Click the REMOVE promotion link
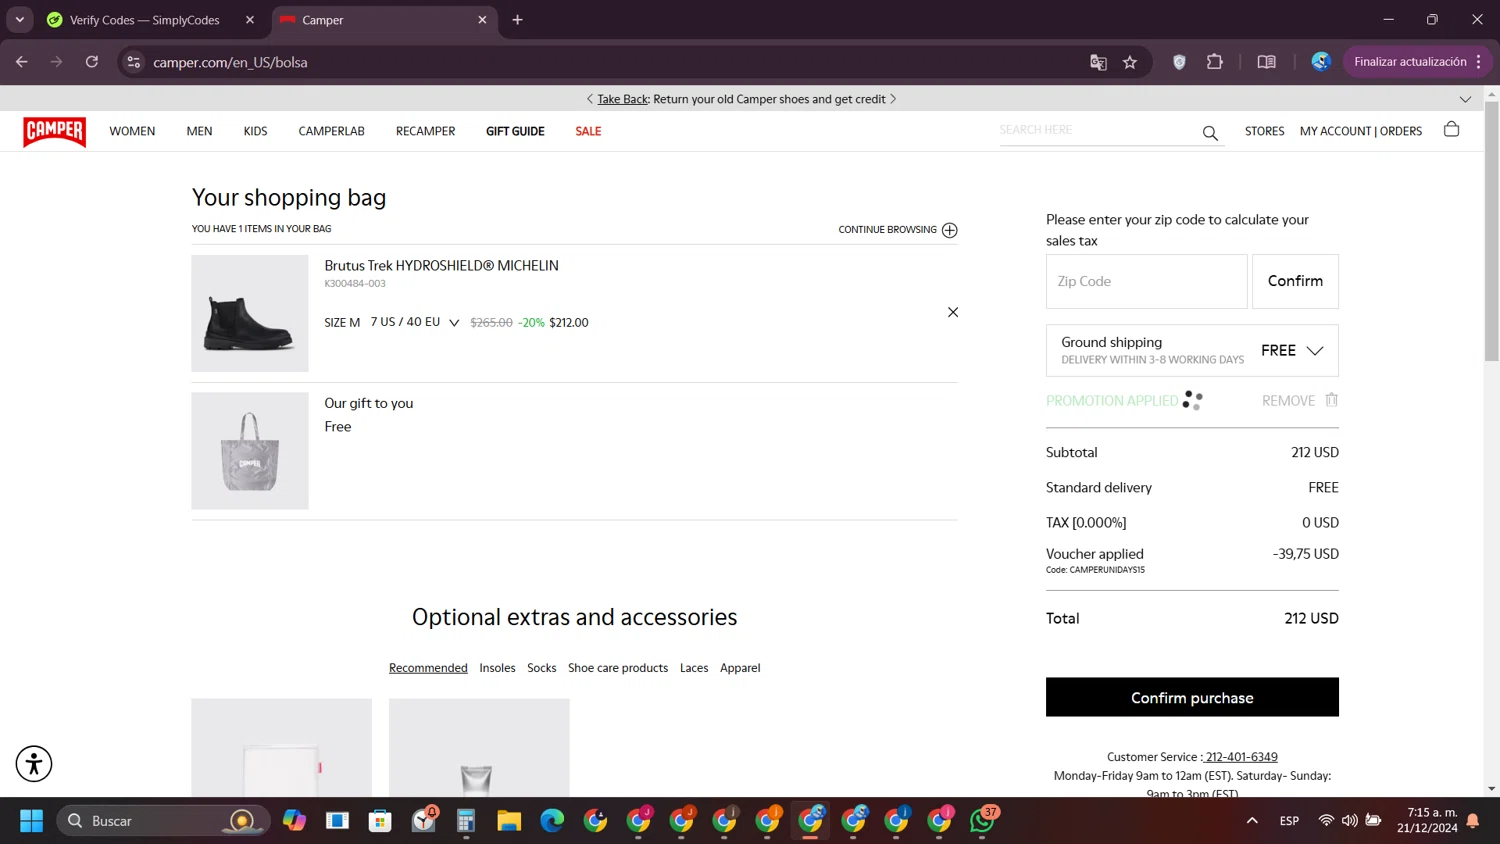The image size is (1500, 844). tap(1288, 401)
